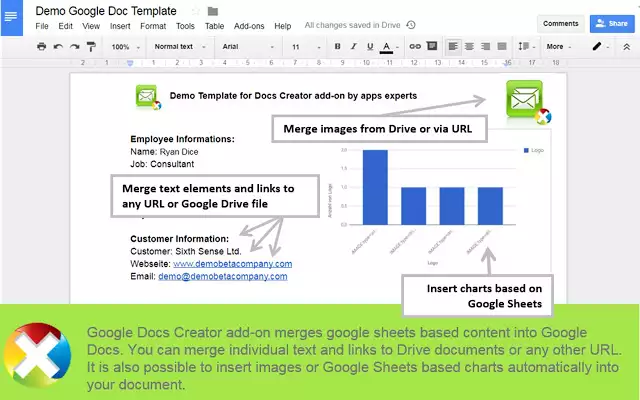640x400 pixels.
Task: Toggle bold formatting
Action: (x=338, y=46)
